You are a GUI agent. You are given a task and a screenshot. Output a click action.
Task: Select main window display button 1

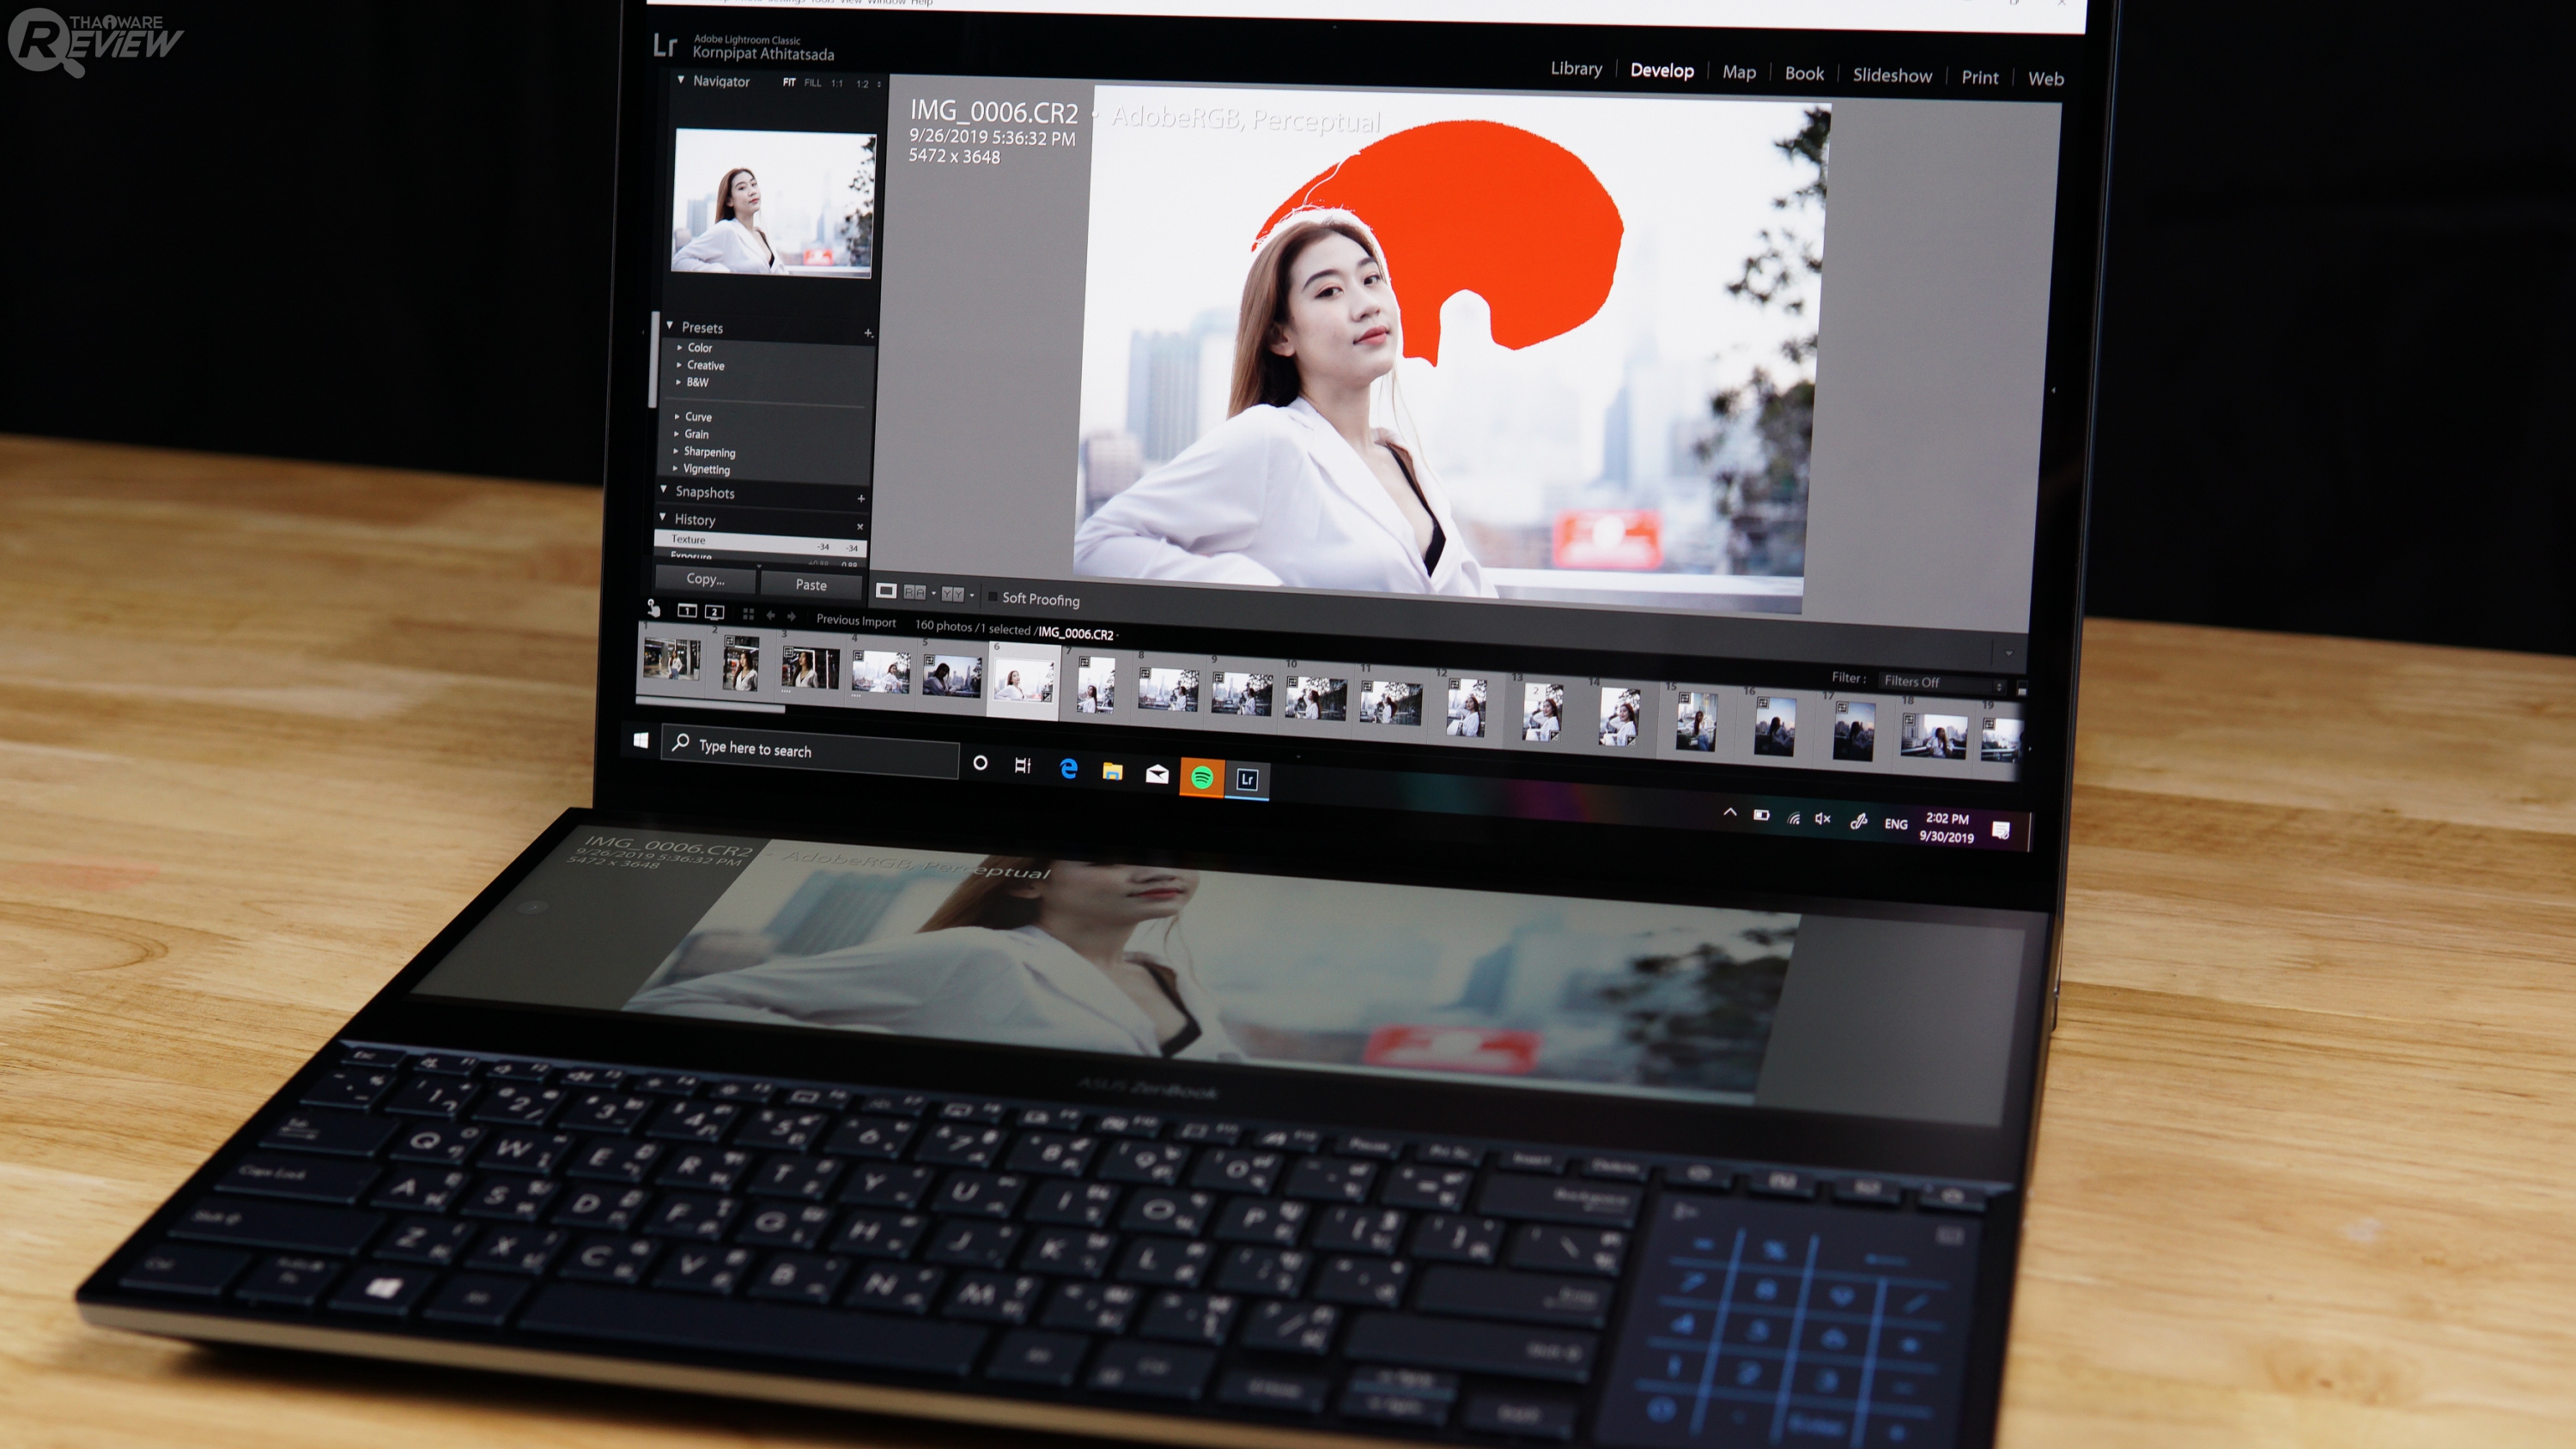[687, 610]
